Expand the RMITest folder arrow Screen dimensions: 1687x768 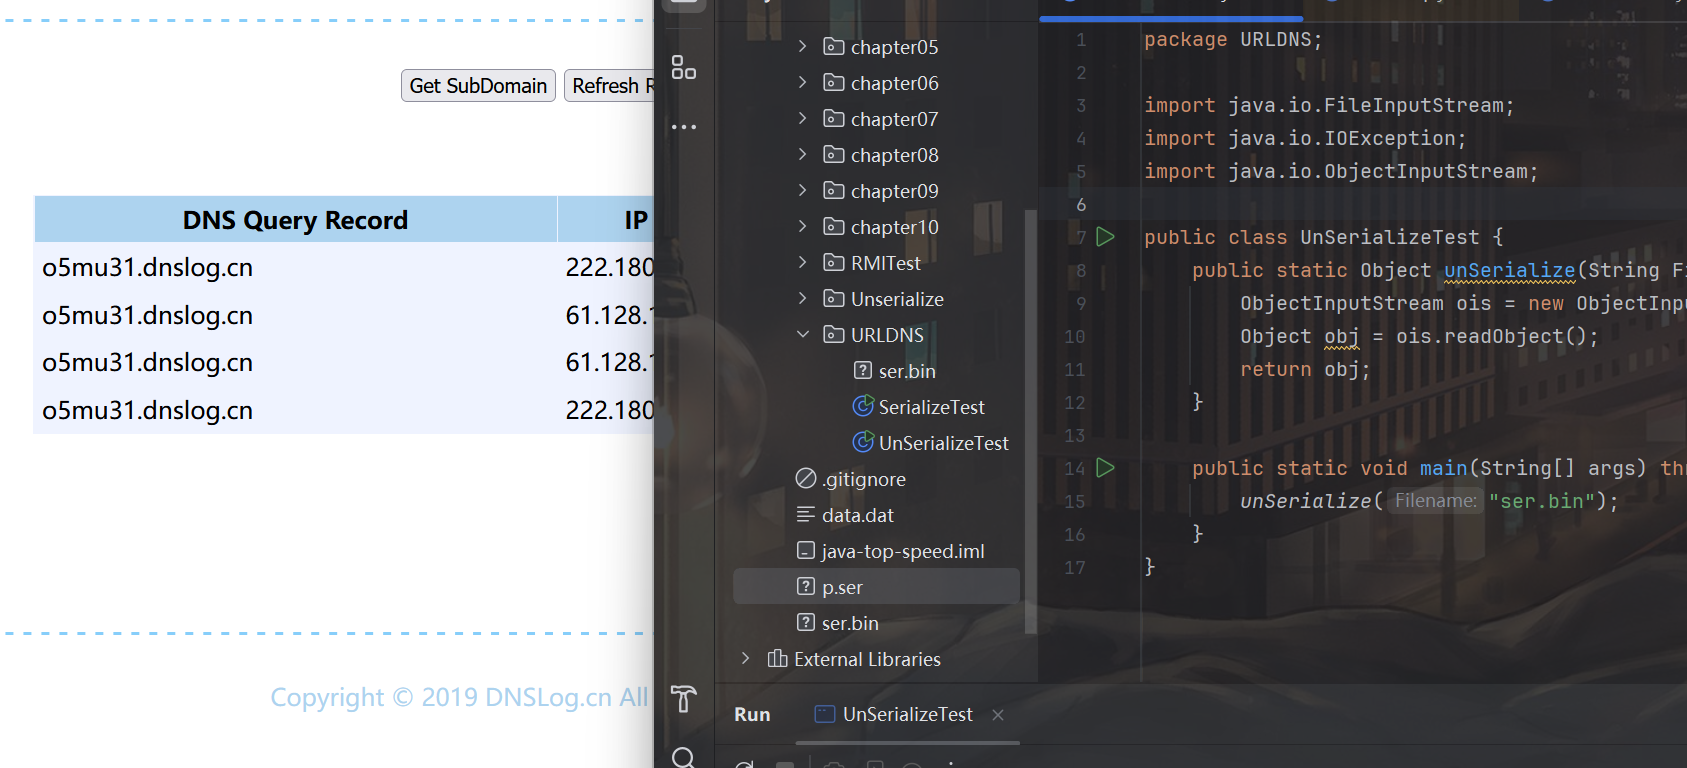pos(802,262)
